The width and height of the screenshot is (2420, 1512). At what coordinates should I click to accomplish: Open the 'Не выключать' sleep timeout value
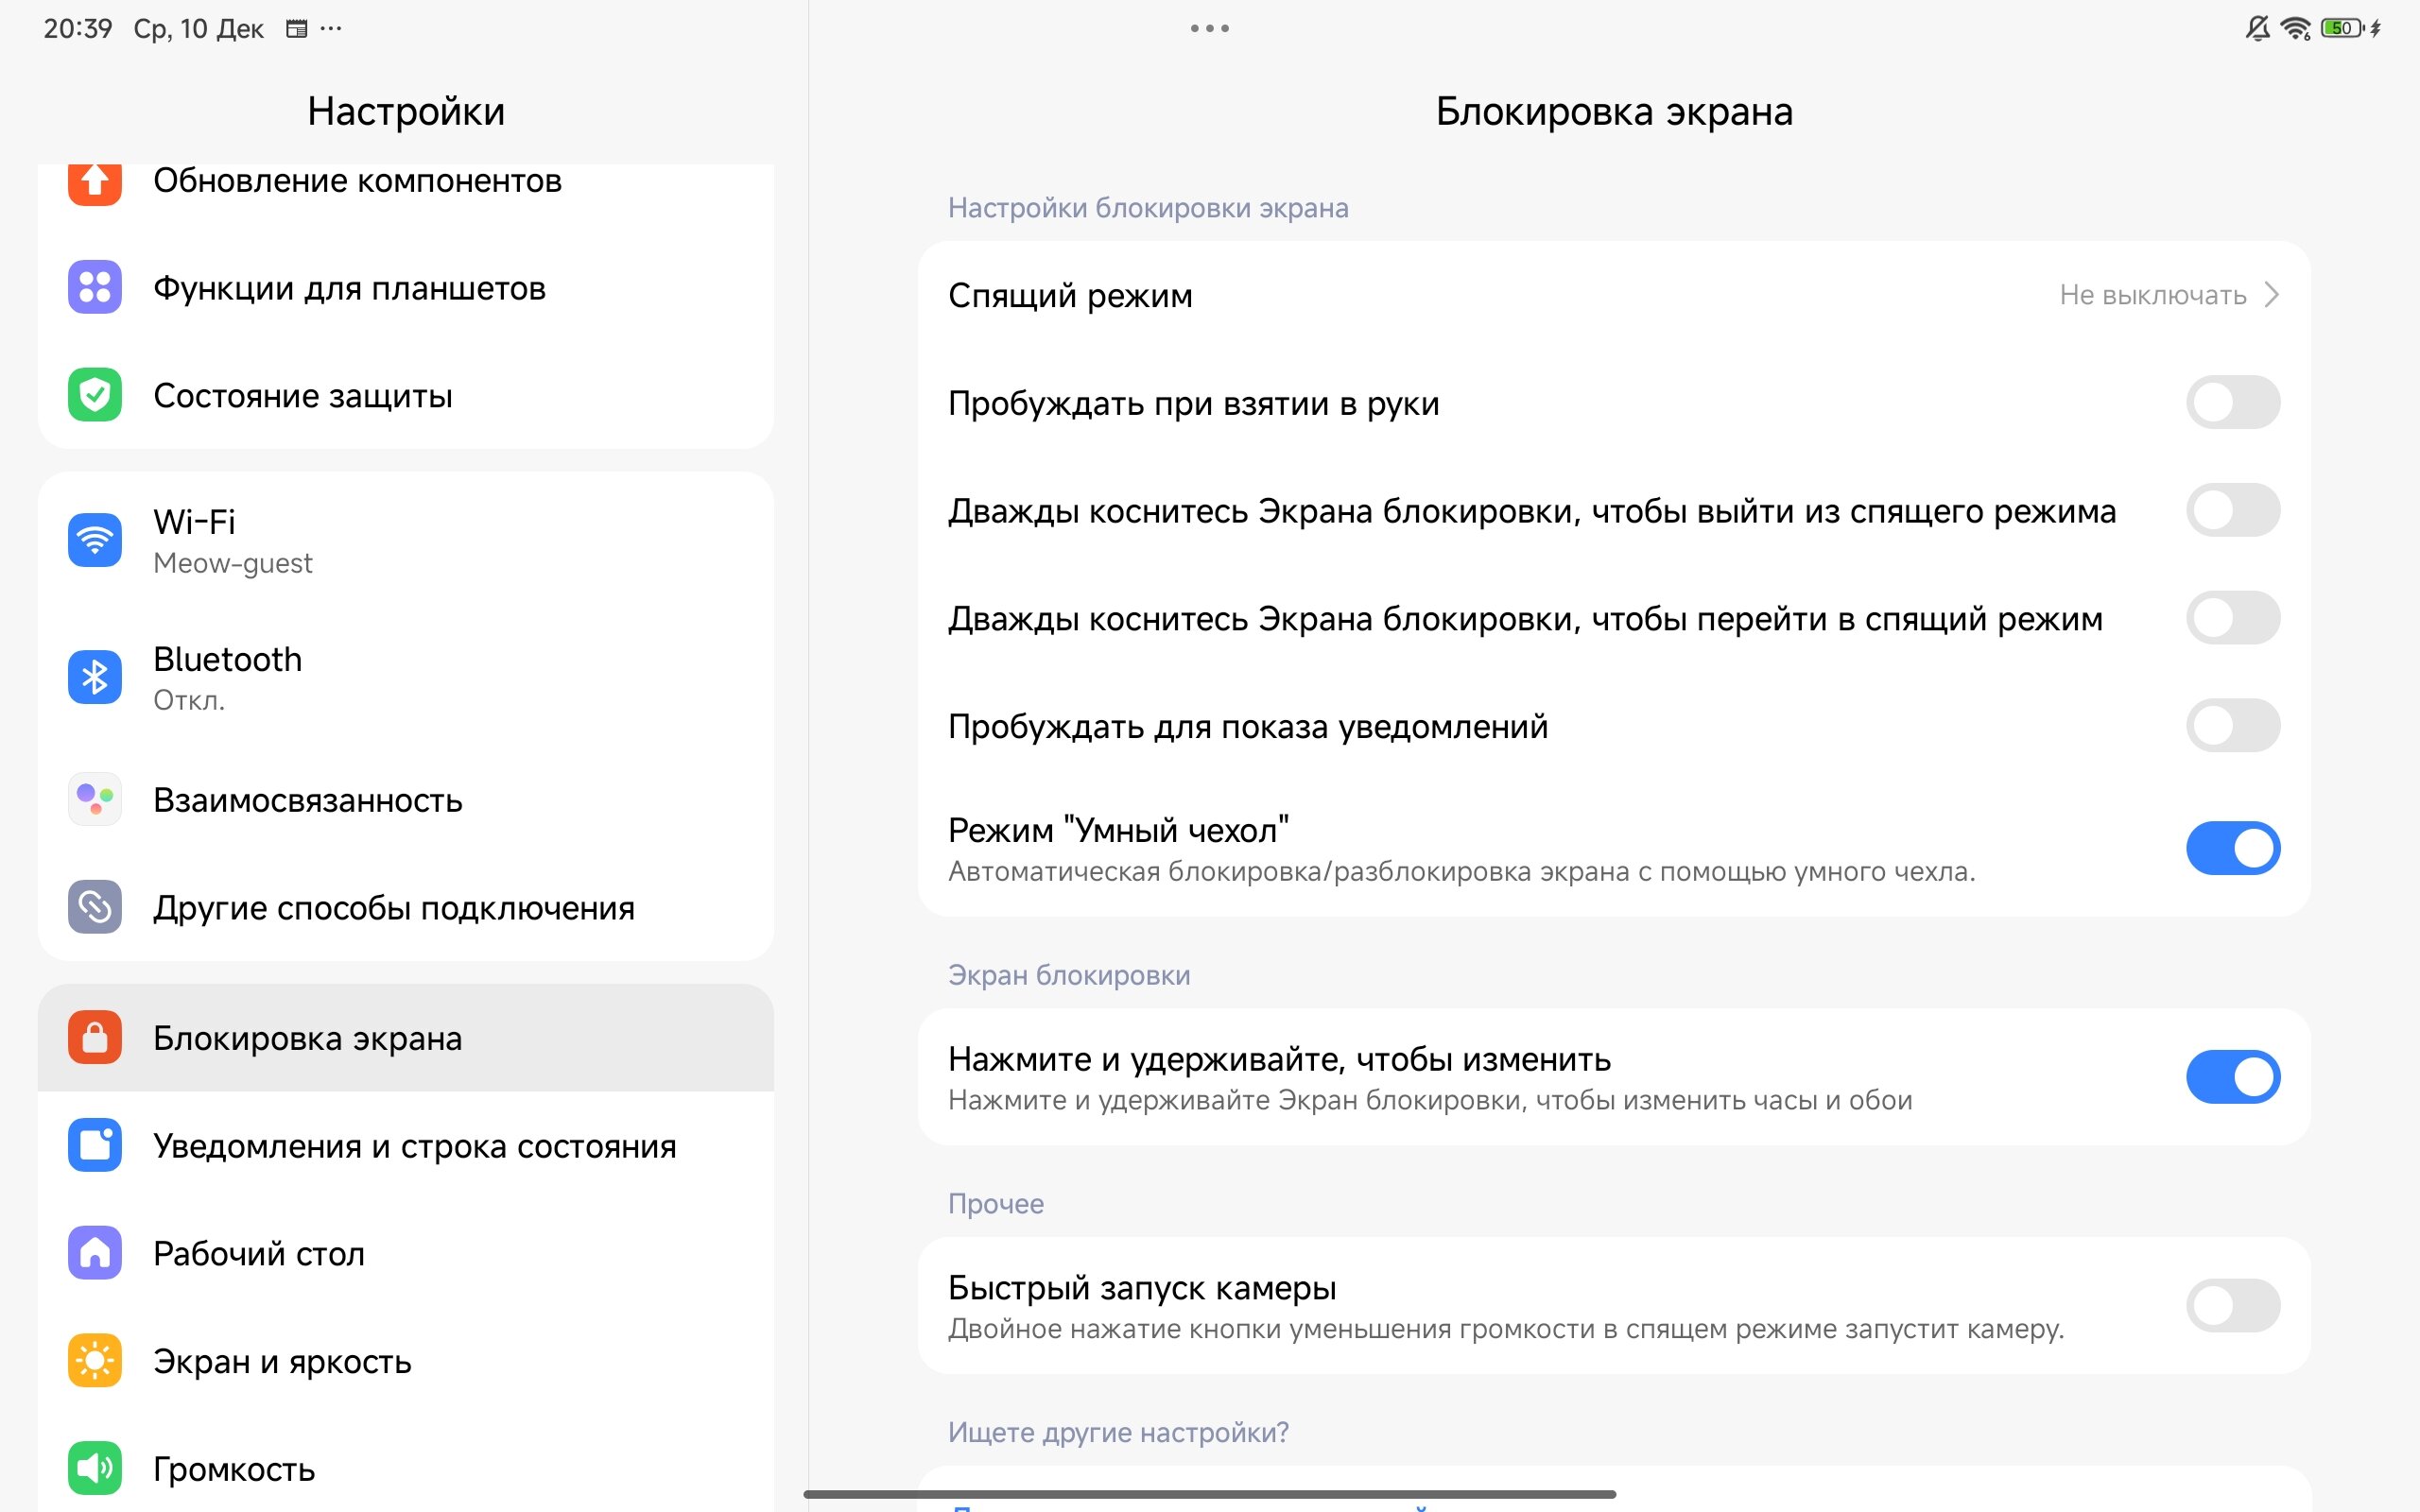pos(2152,295)
